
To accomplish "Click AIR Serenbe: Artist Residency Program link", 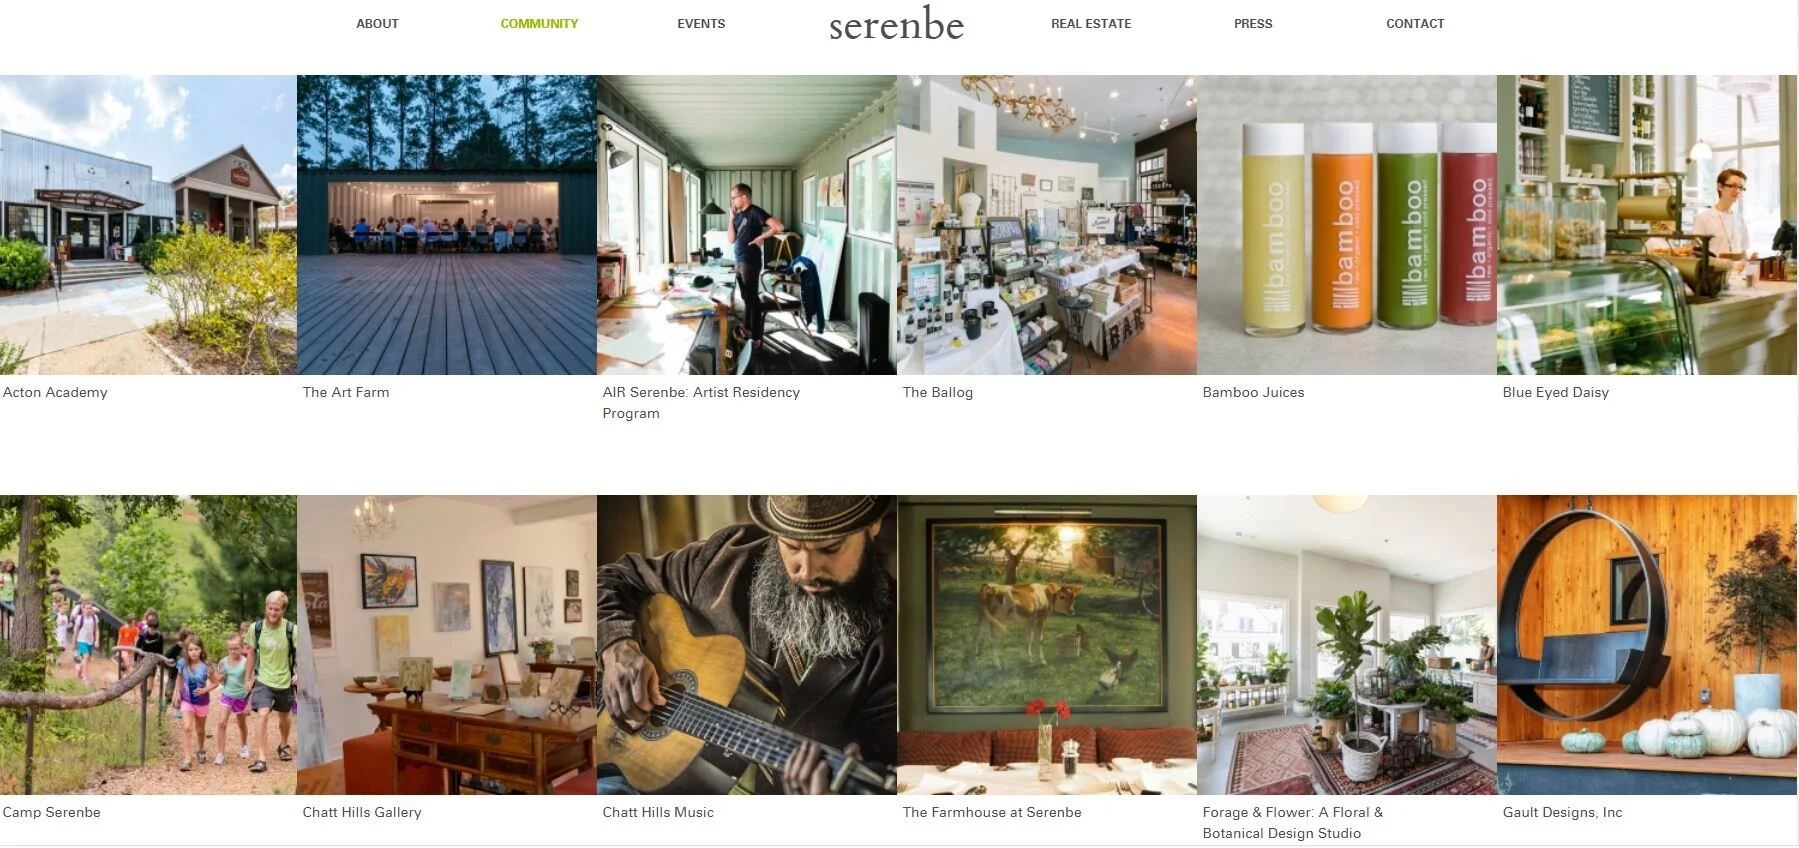I will (701, 403).
